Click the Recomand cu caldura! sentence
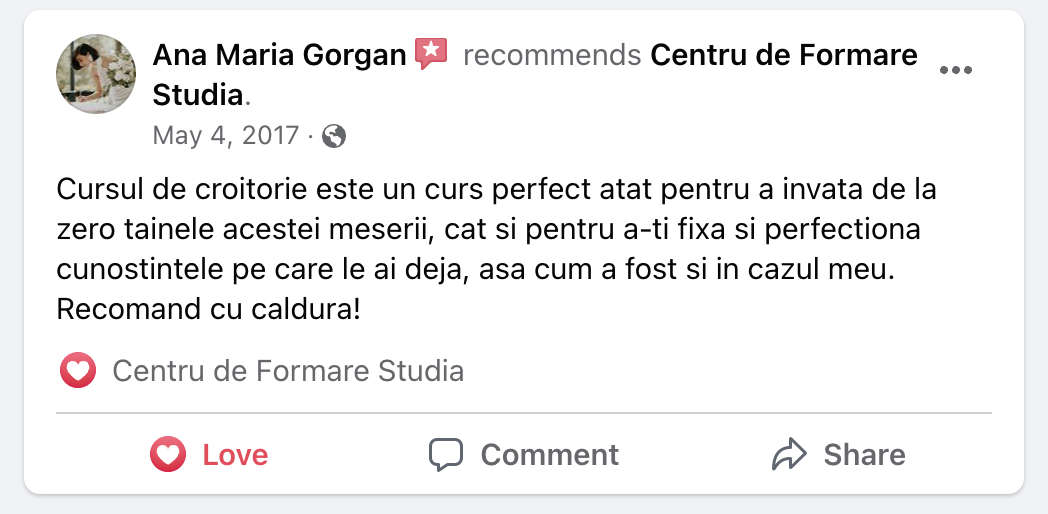The width and height of the screenshot is (1048, 514). (208, 309)
